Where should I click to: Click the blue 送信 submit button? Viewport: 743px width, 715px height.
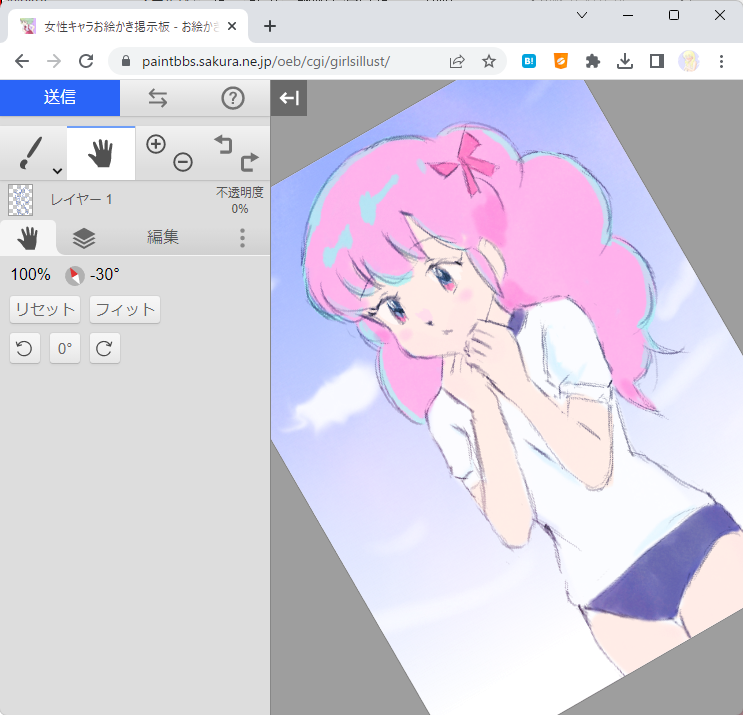click(60, 98)
